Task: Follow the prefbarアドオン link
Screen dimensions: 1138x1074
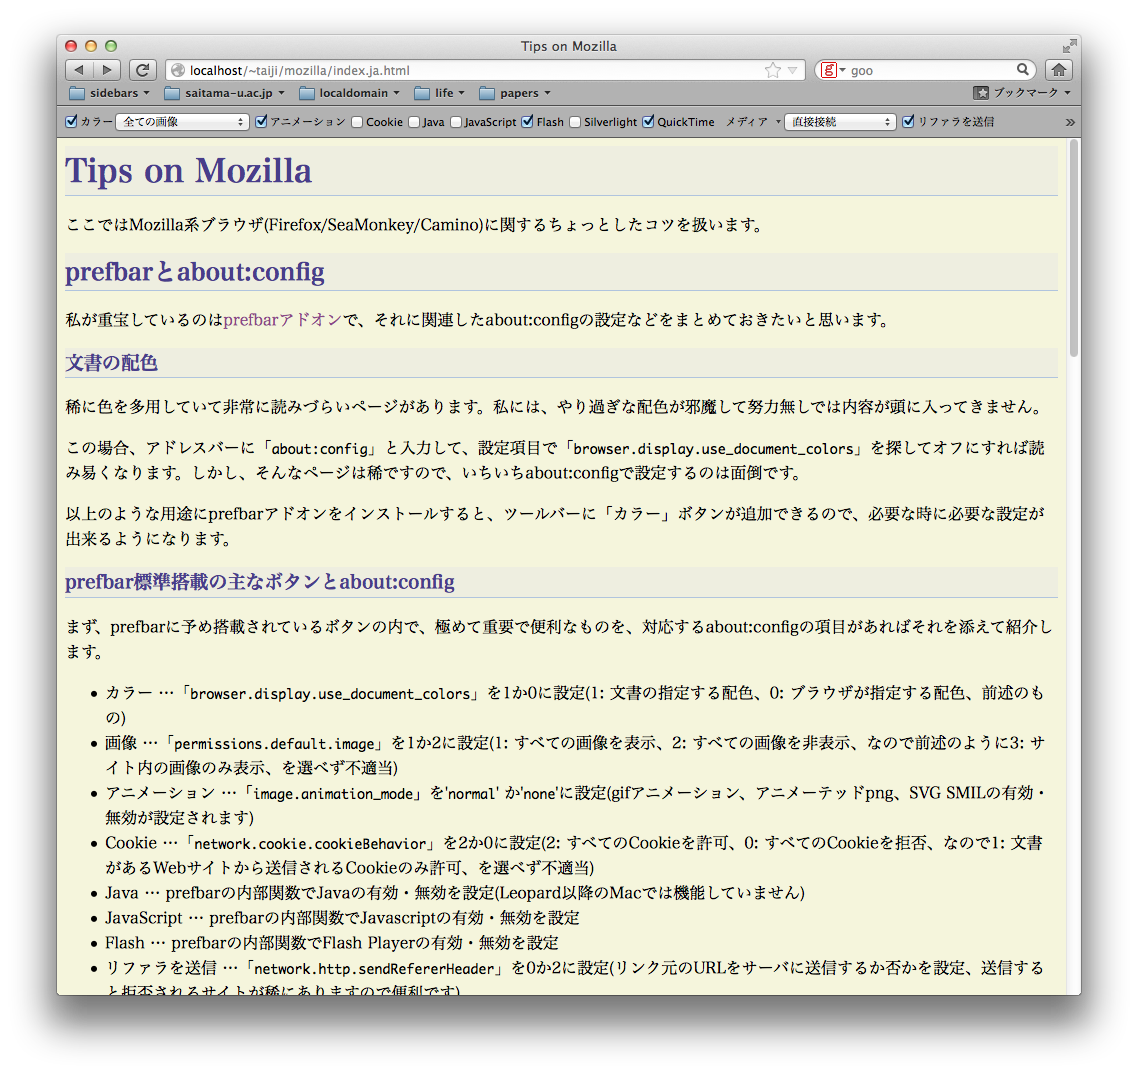Action: click(283, 320)
